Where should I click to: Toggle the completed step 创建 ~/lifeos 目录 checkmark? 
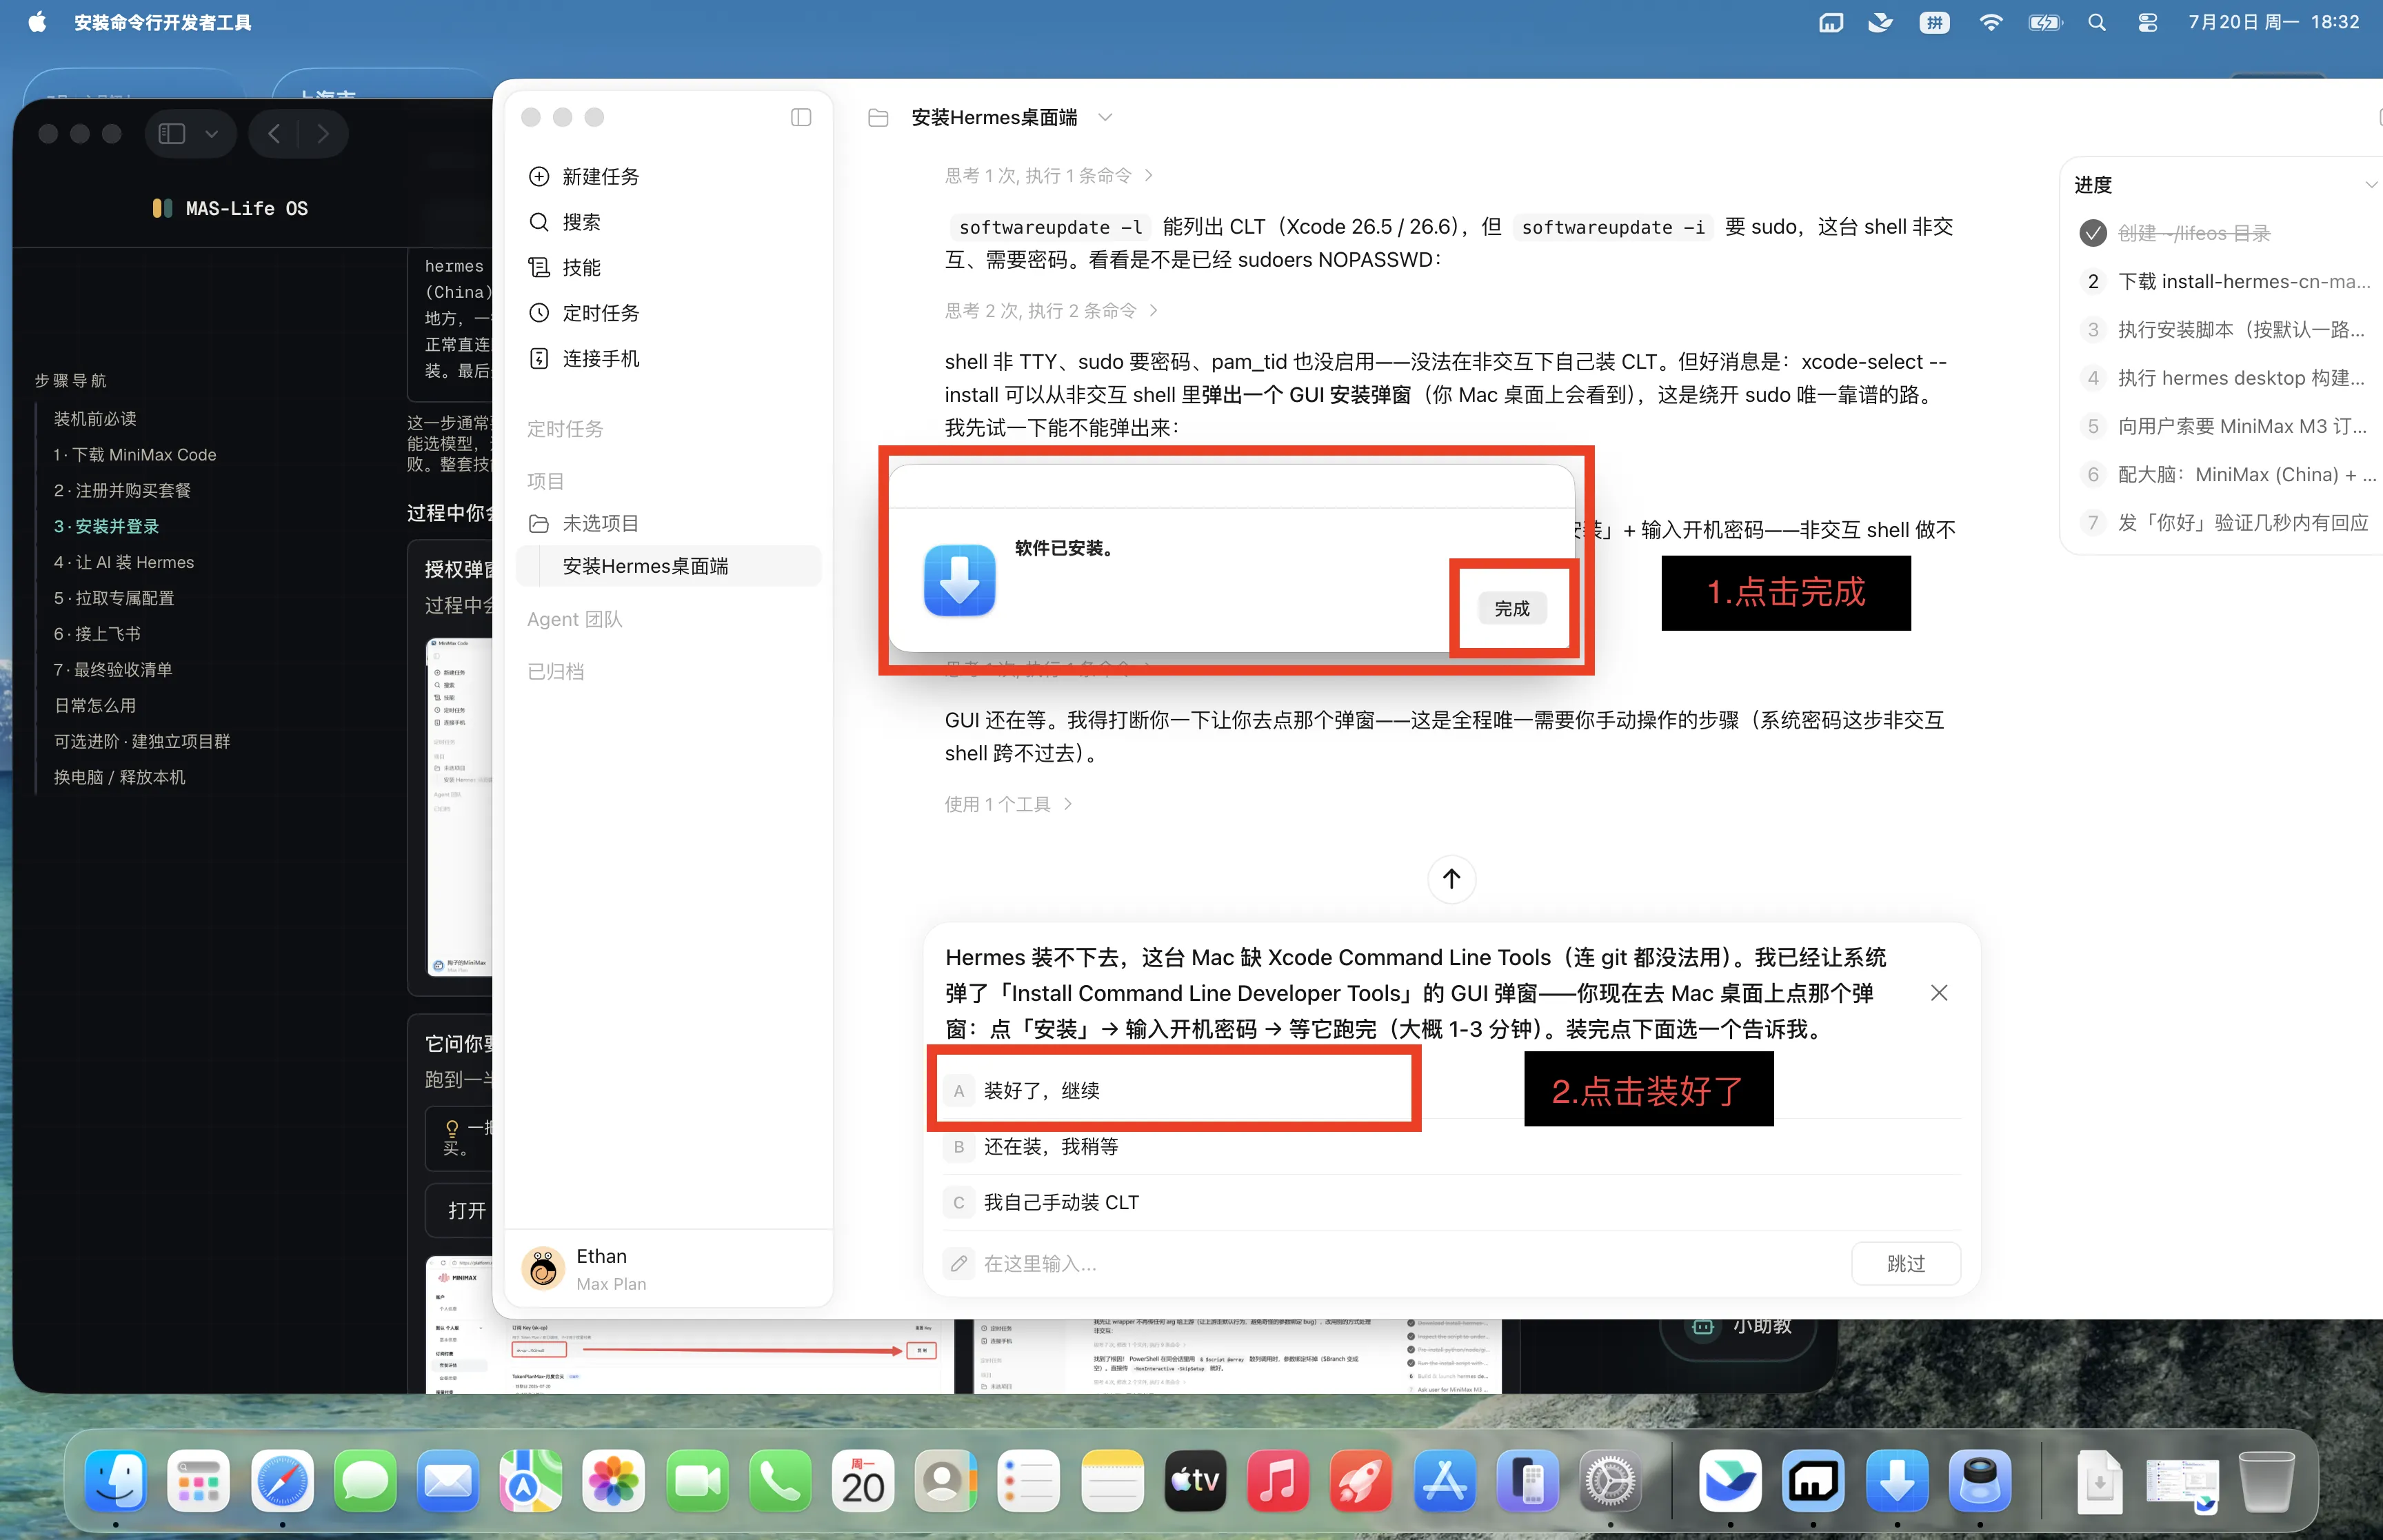click(2093, 233)
